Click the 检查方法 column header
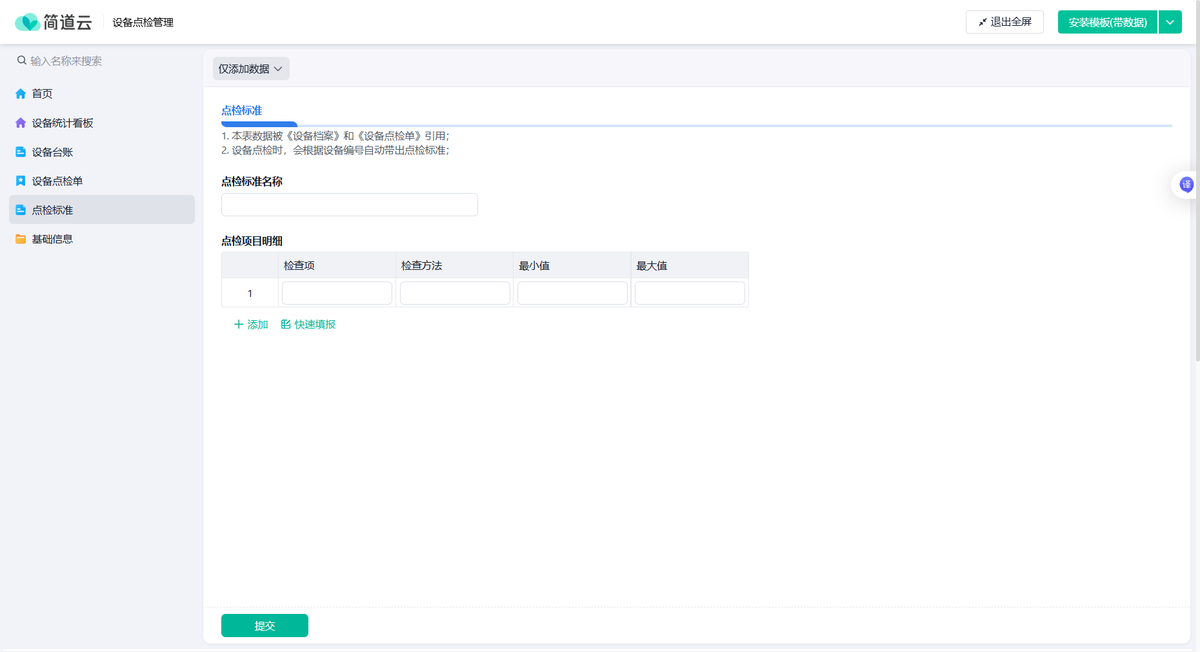 coord(455,266)
